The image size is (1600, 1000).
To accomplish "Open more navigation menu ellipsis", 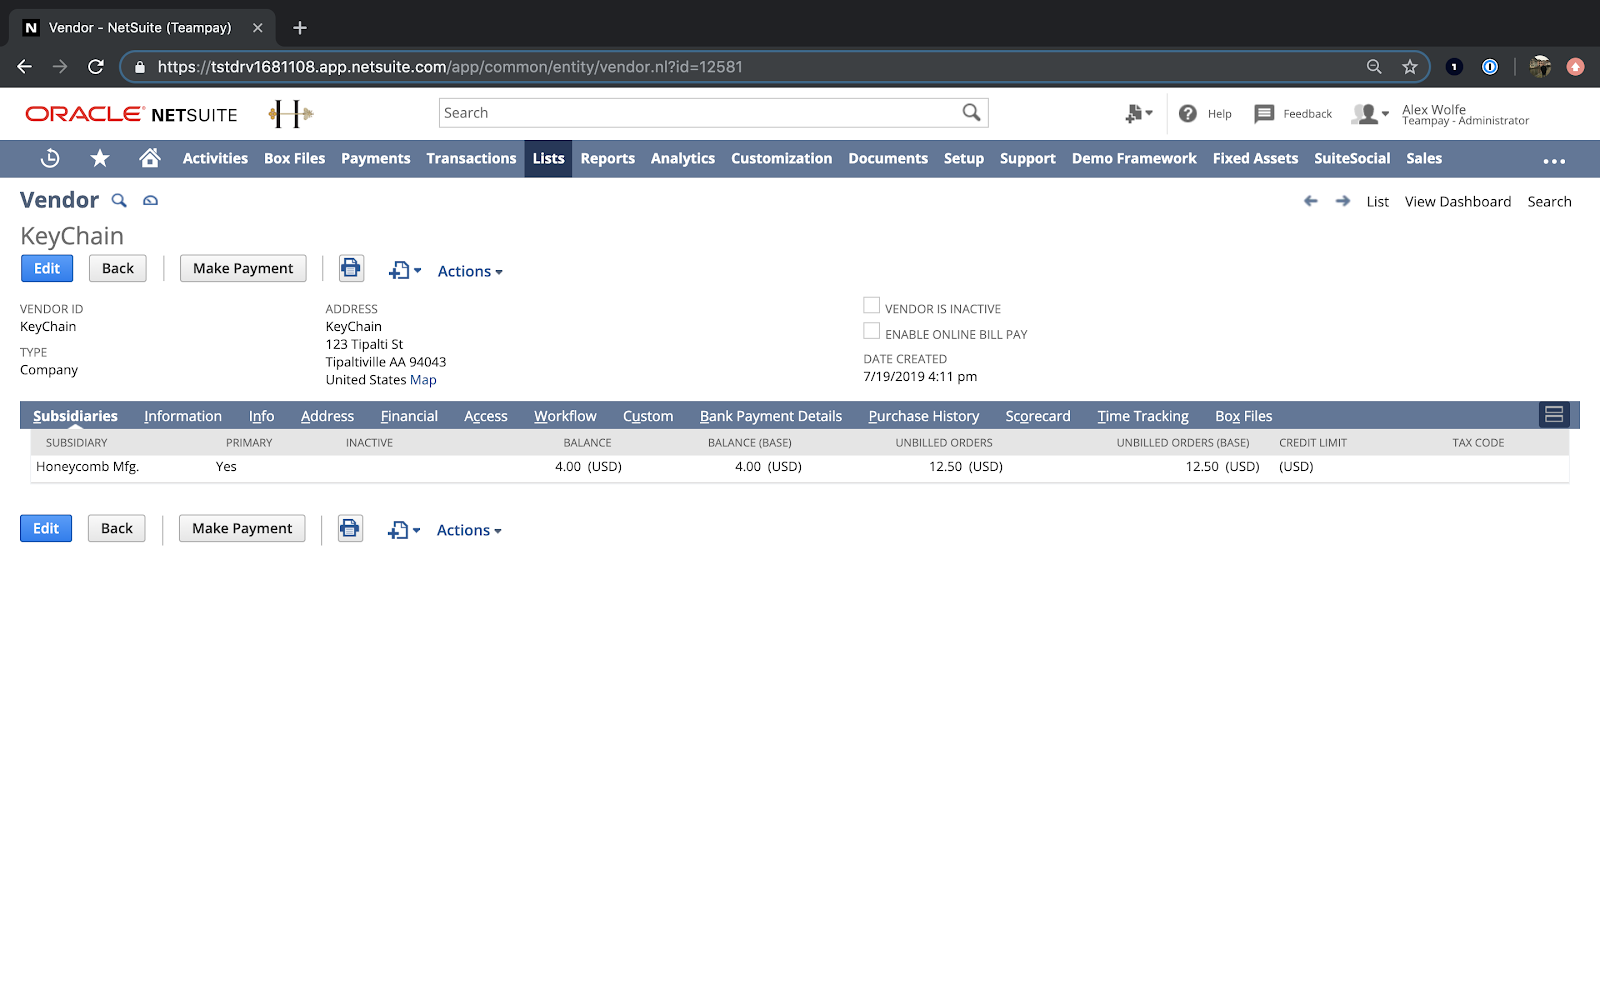I will coord(1554,160).
